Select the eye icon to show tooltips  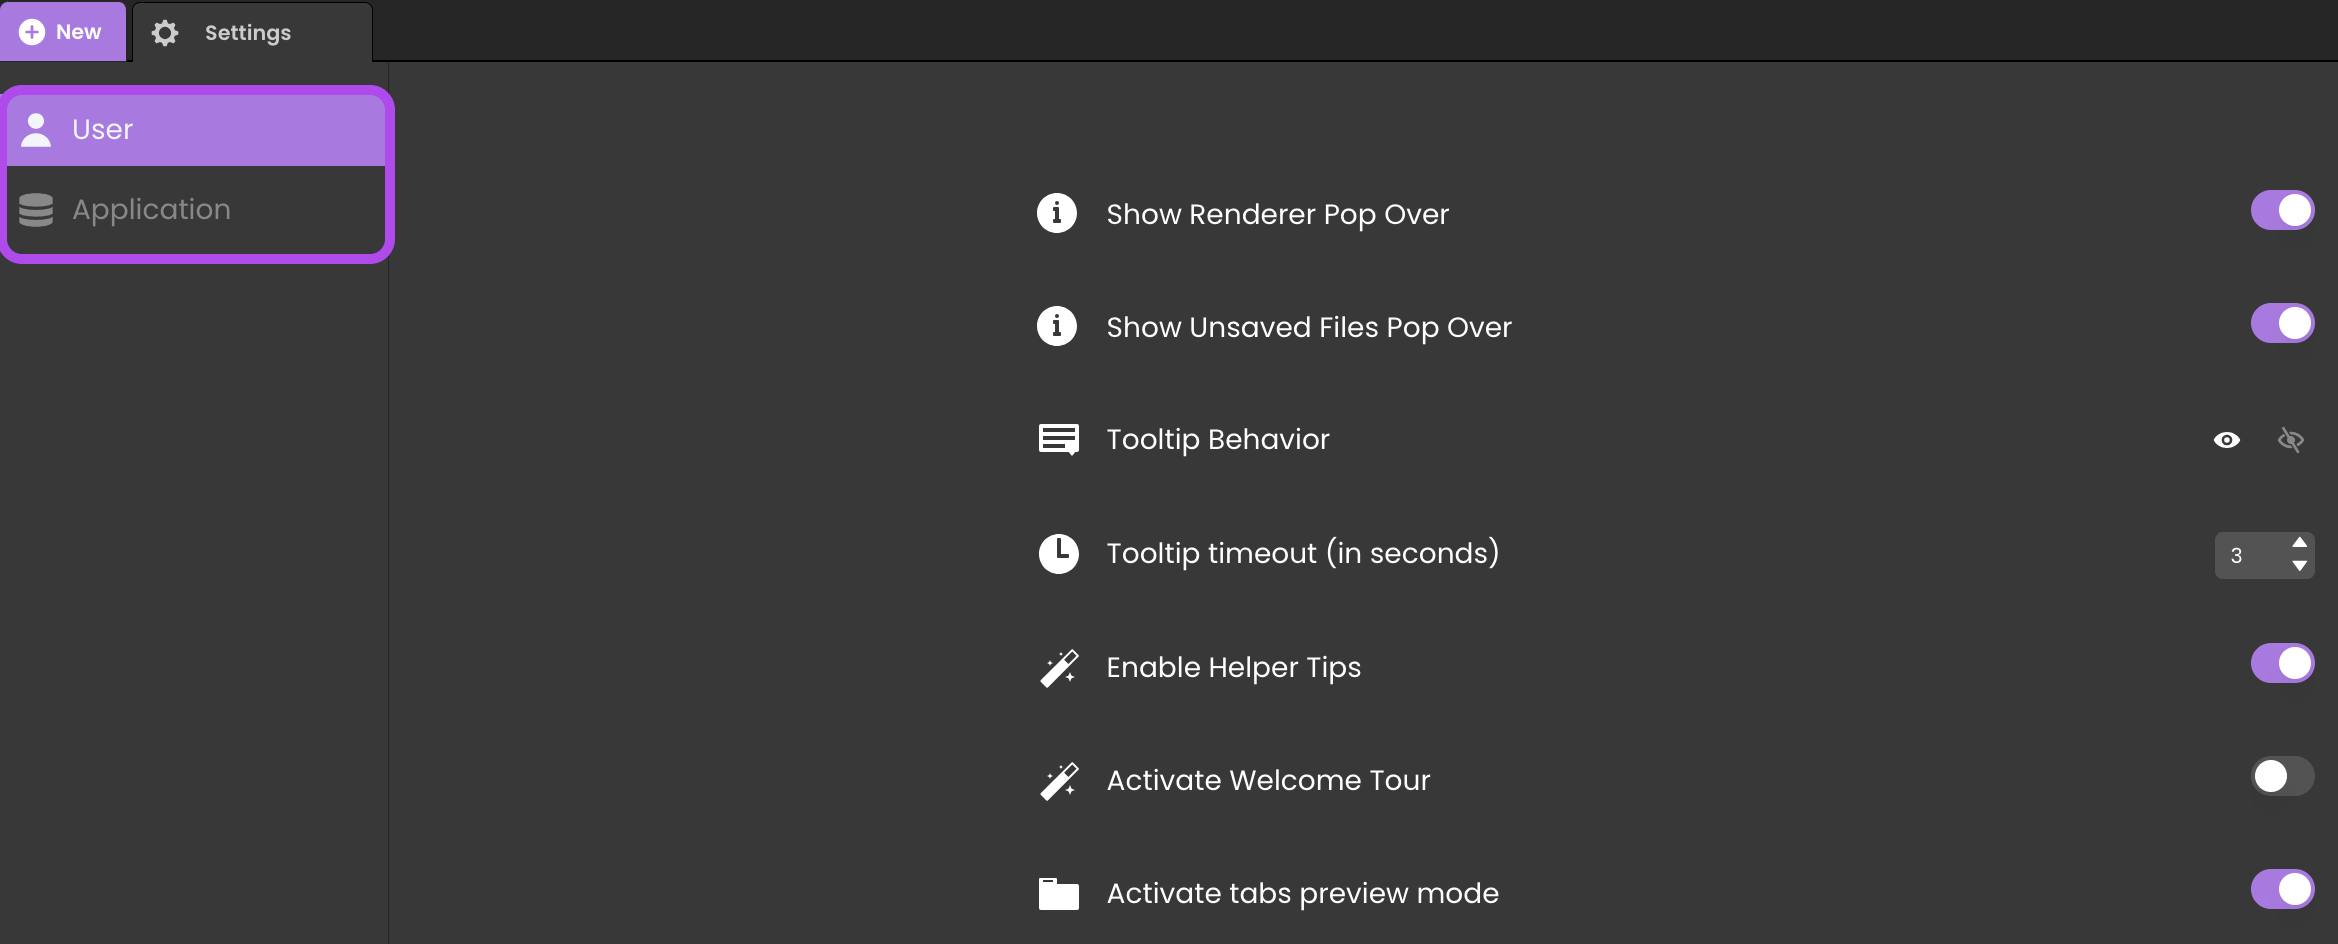coord(2227,440)
